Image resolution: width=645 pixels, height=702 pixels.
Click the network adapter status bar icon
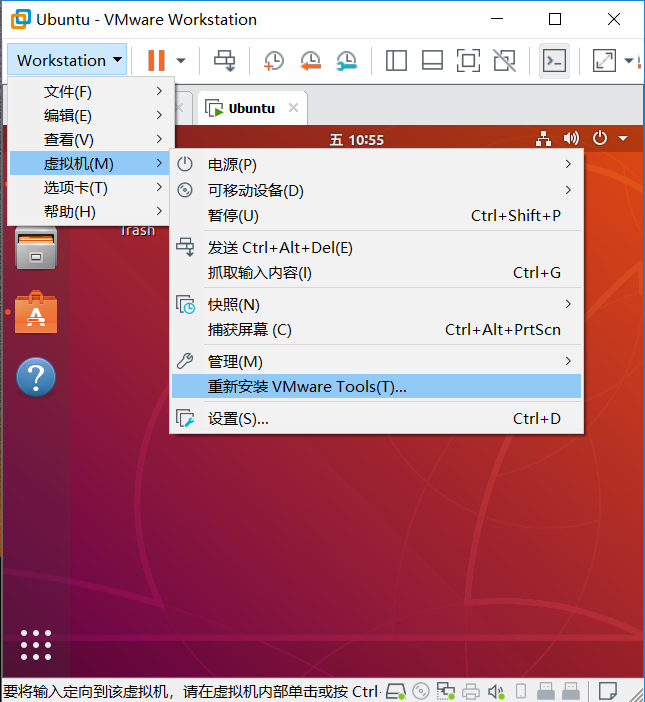[x=446, y=691]
